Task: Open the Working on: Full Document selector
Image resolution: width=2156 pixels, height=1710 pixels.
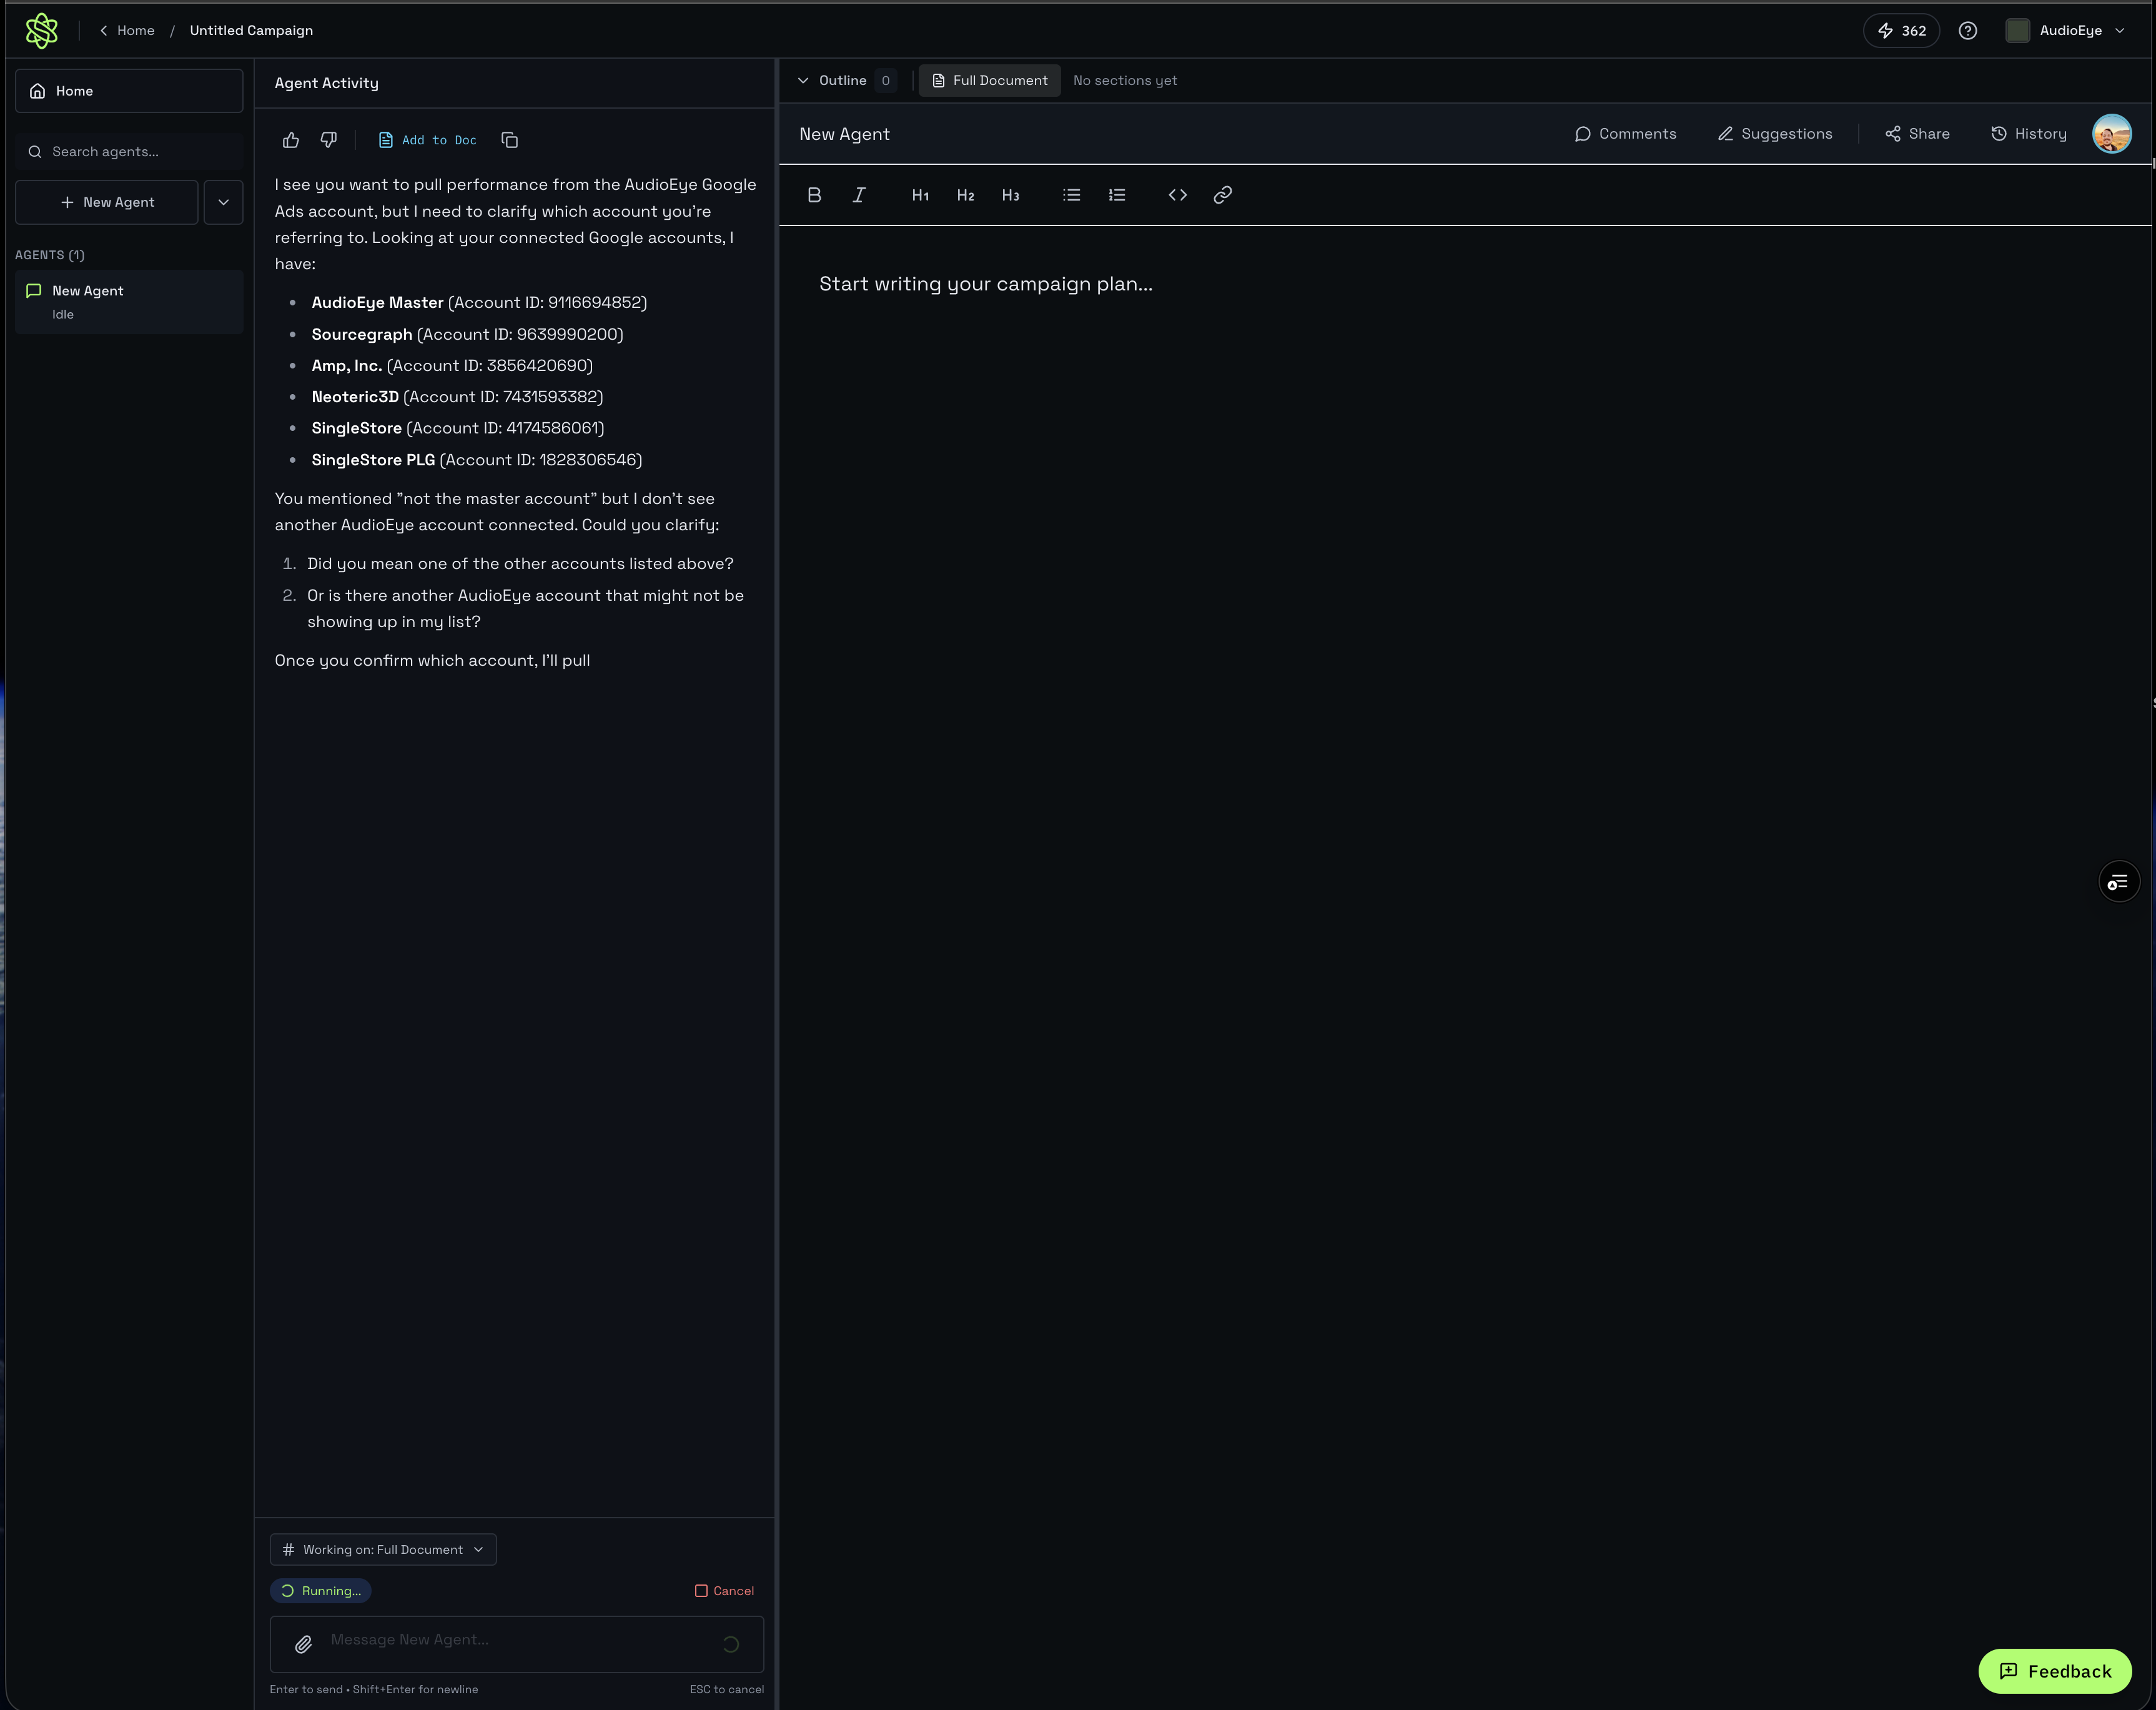Action: (x=383, y=1549)
